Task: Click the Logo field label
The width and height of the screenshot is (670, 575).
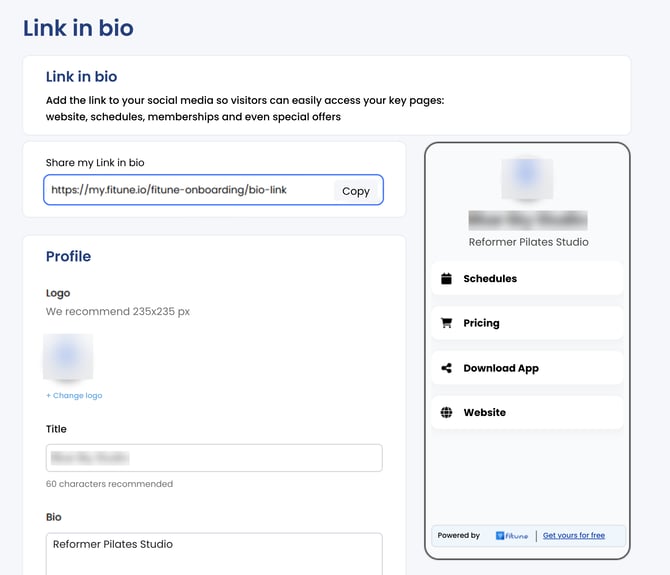Action: (x=58, y=293)
